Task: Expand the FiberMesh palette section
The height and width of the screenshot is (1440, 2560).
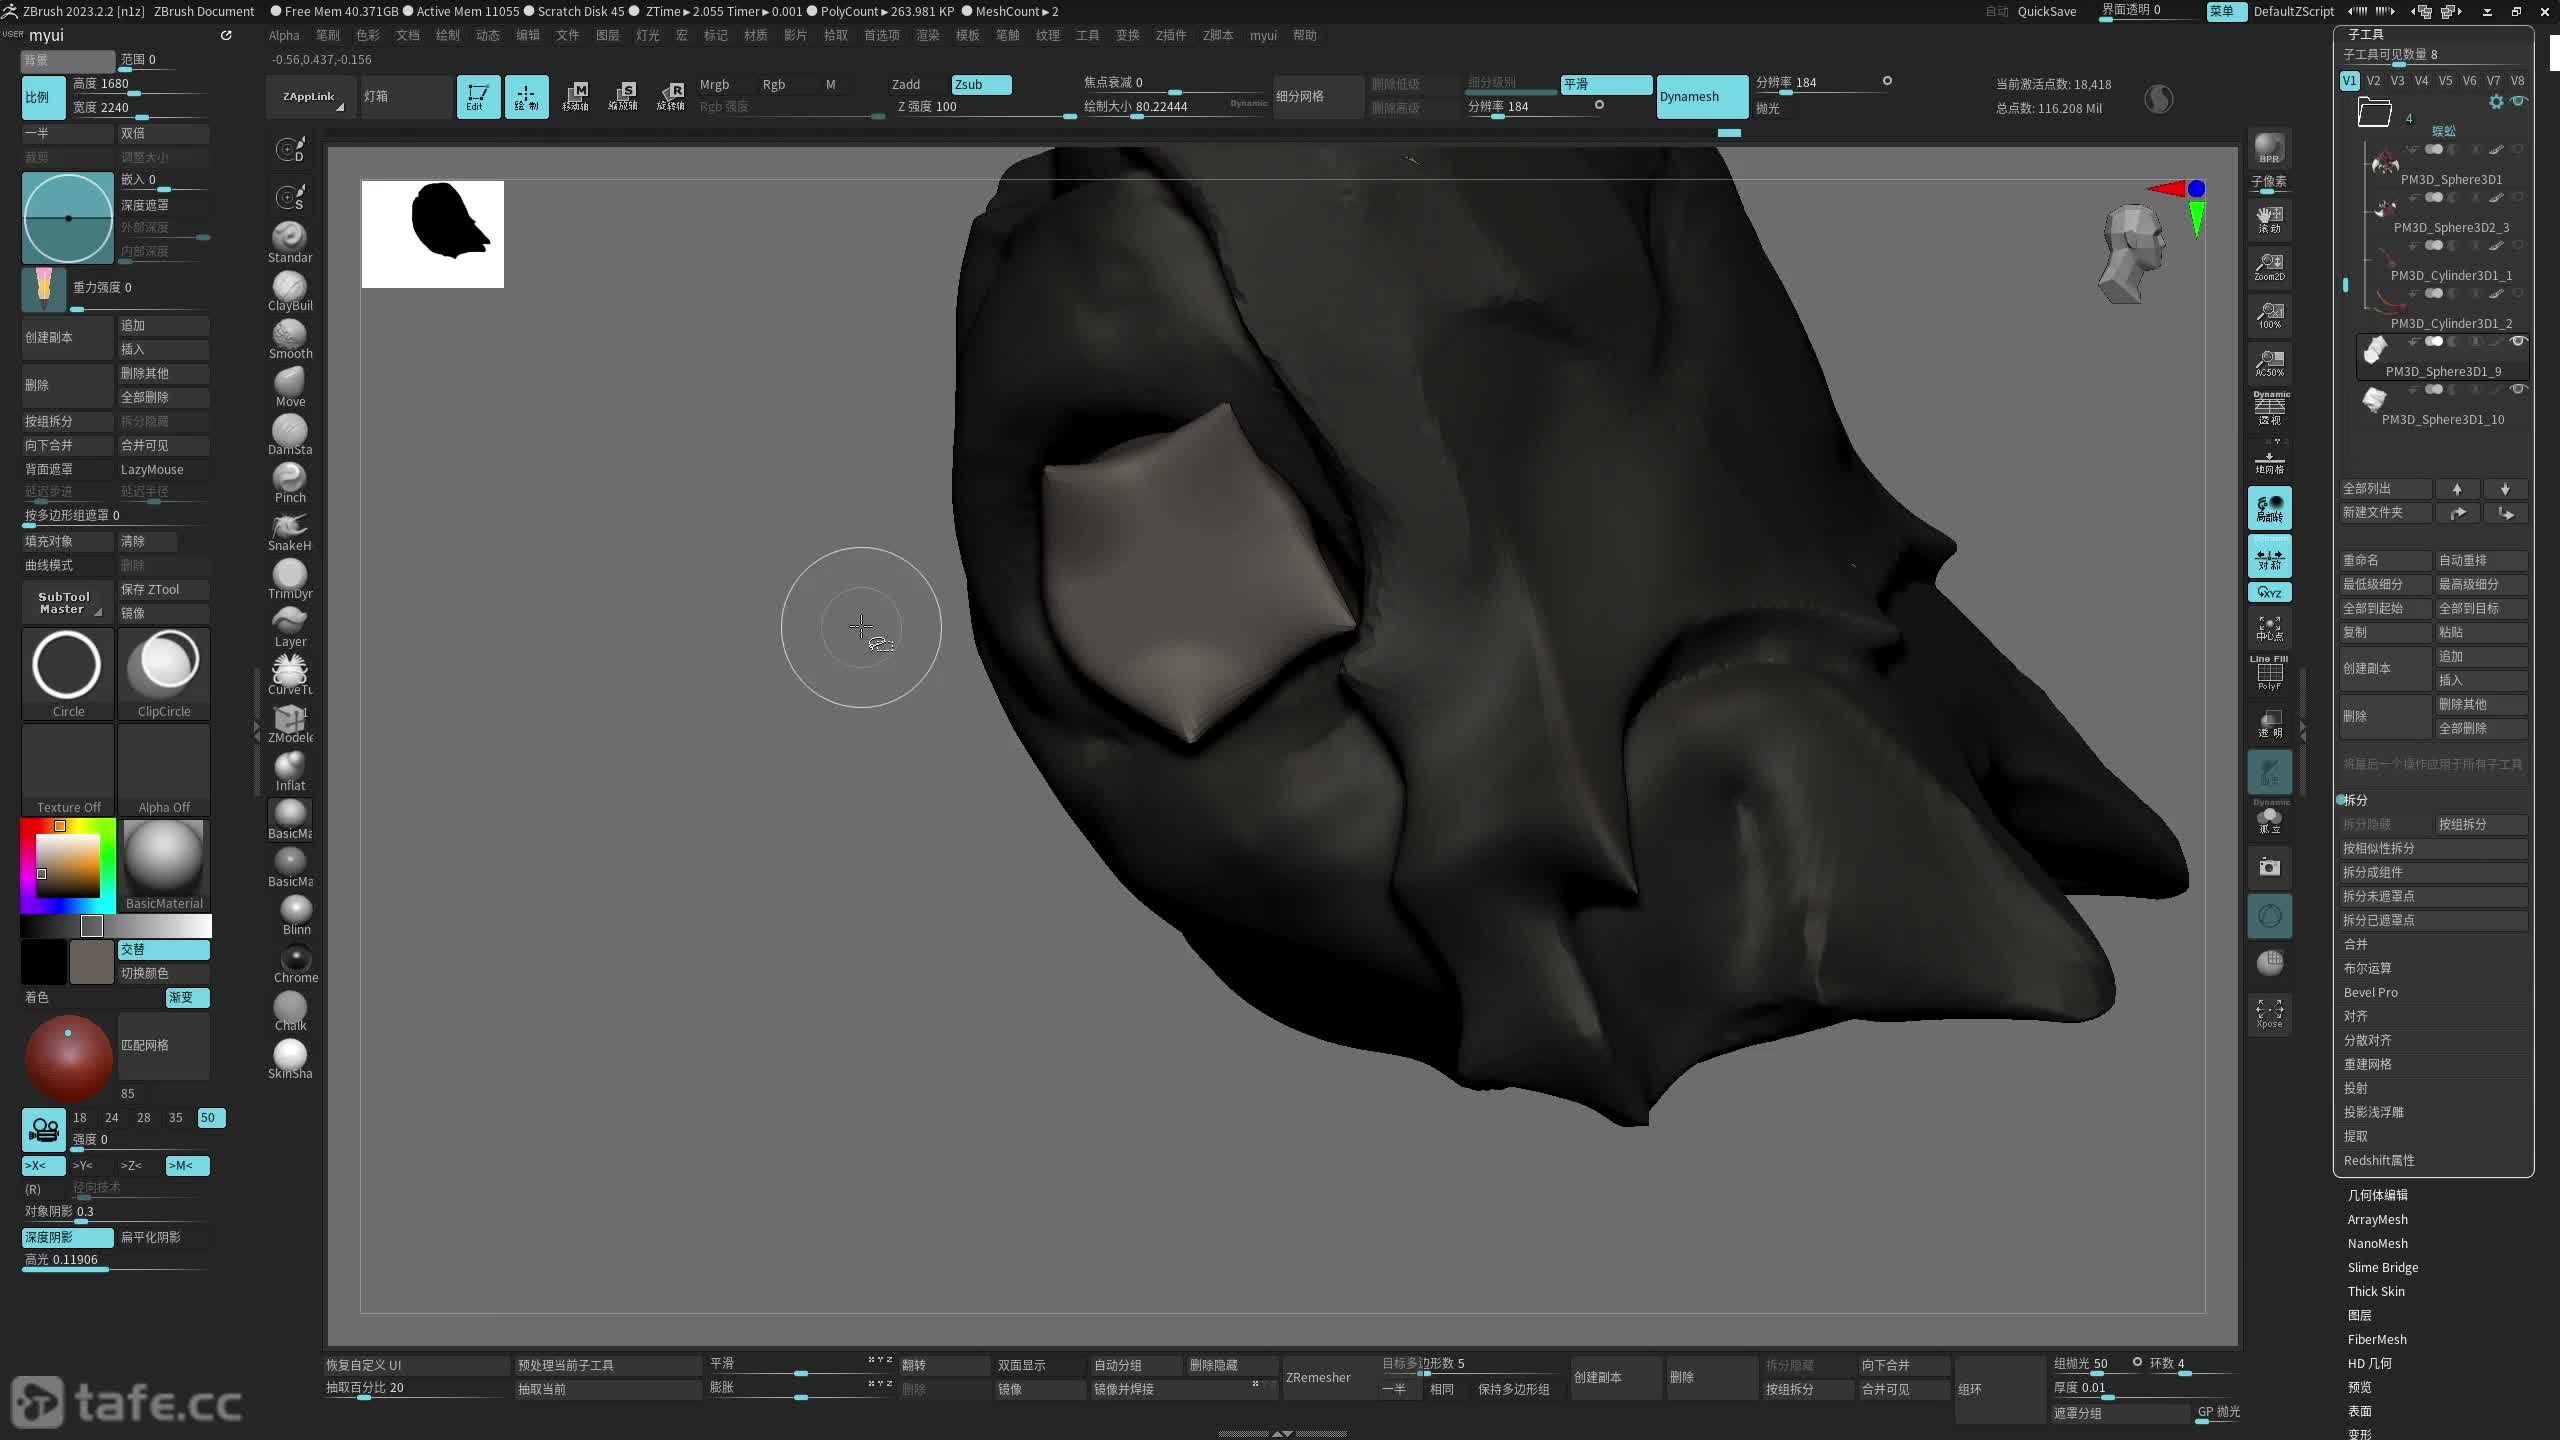Action: pyautogui.click(x=2376, y=1339)
